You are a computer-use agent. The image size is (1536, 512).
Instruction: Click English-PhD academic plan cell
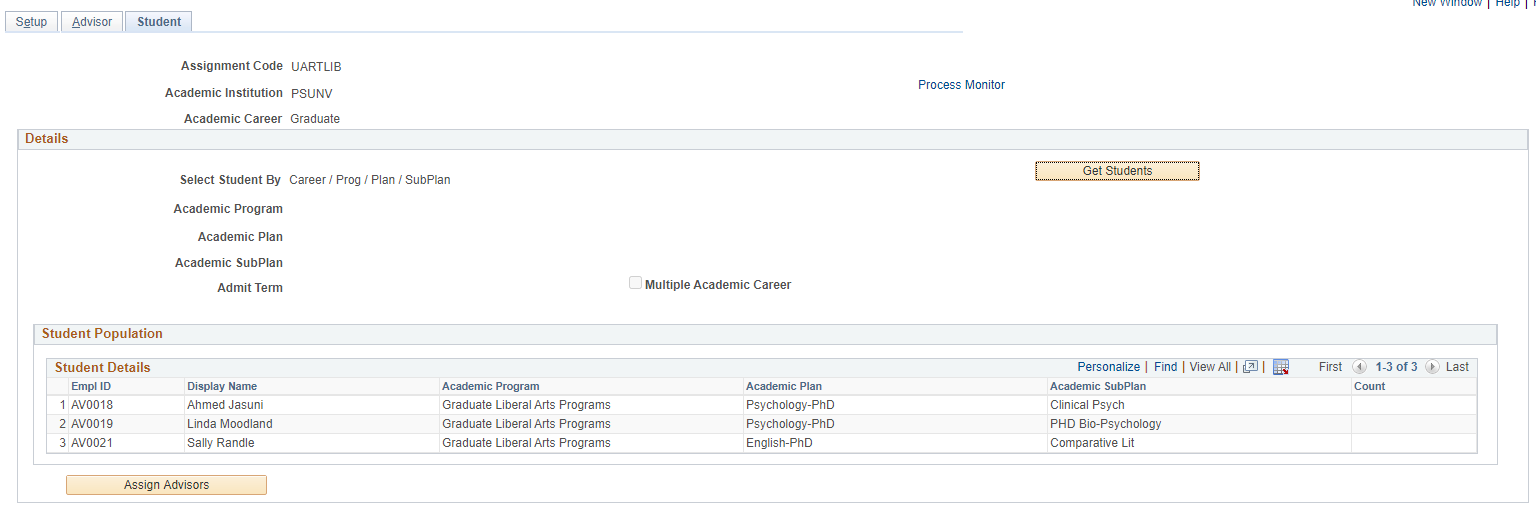click(779, 443)
